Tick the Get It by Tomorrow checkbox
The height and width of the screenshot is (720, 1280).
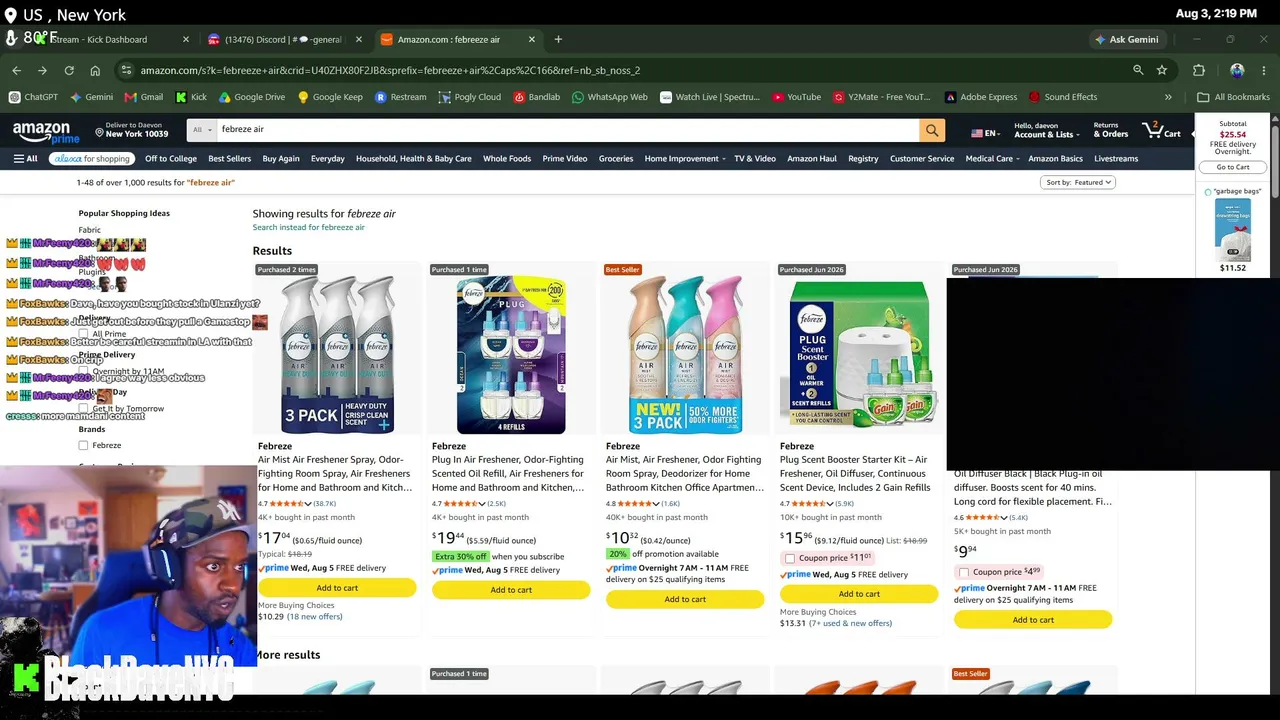[84, 408]
